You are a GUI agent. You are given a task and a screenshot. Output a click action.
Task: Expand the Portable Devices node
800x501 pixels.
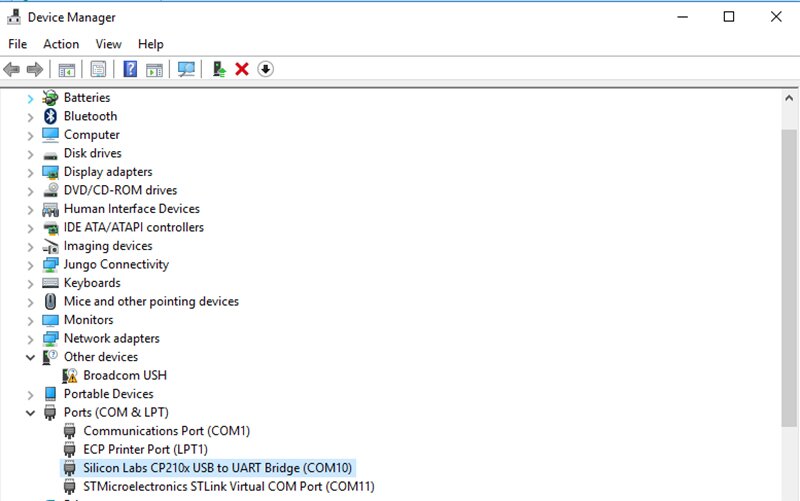(x=30, y=394)
